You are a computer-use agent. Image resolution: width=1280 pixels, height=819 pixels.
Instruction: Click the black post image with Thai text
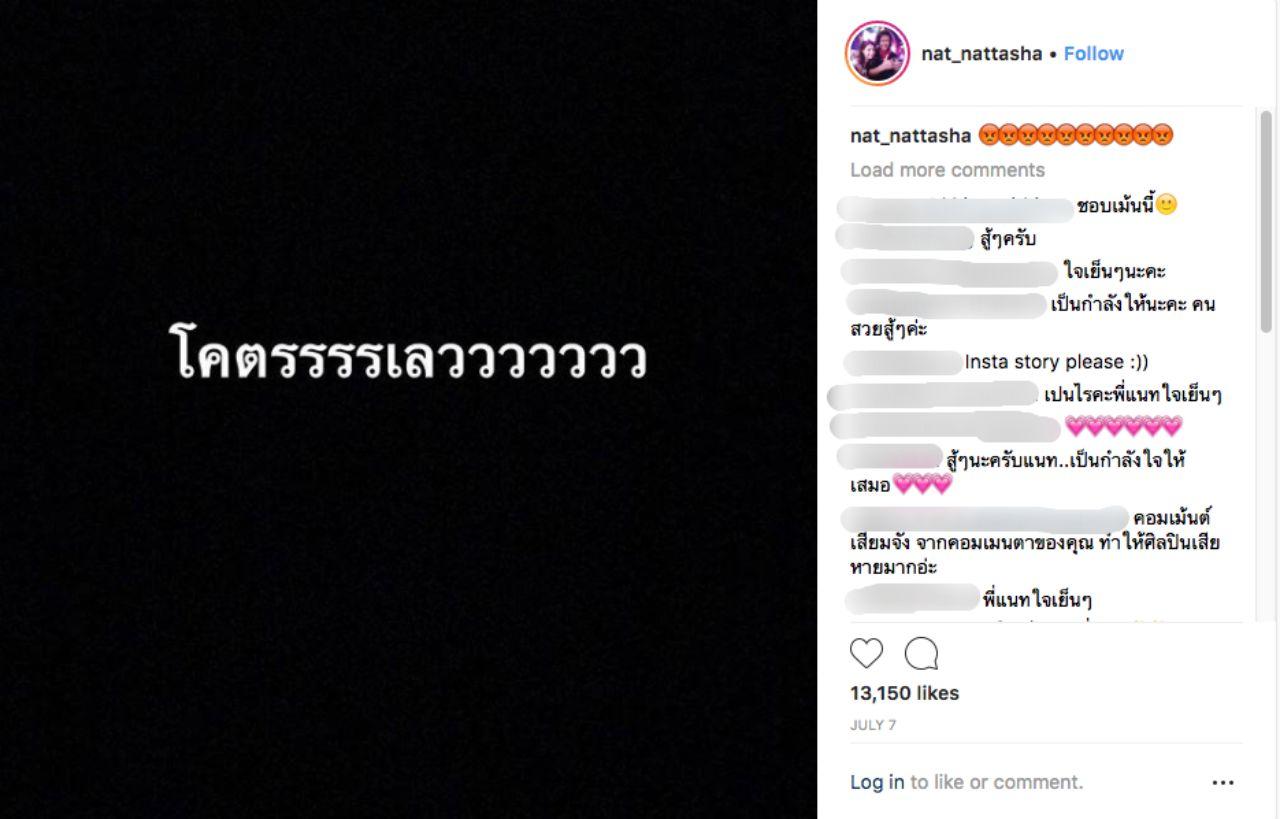[408, 409]
